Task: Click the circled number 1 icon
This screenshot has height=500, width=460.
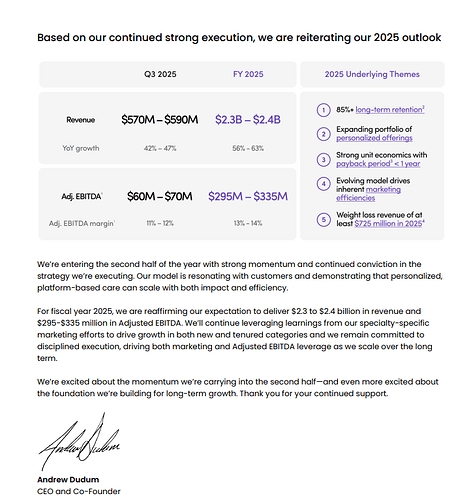Action: tap(323, 110)
